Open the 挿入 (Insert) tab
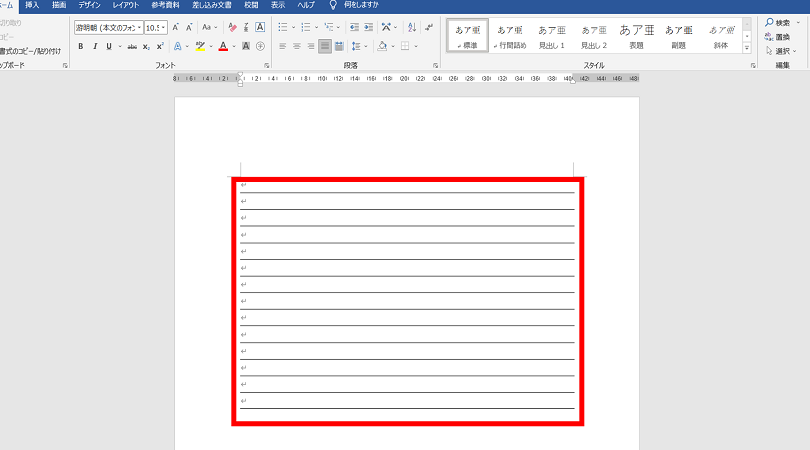The image size is (810, 450). (x=32, y=5)
